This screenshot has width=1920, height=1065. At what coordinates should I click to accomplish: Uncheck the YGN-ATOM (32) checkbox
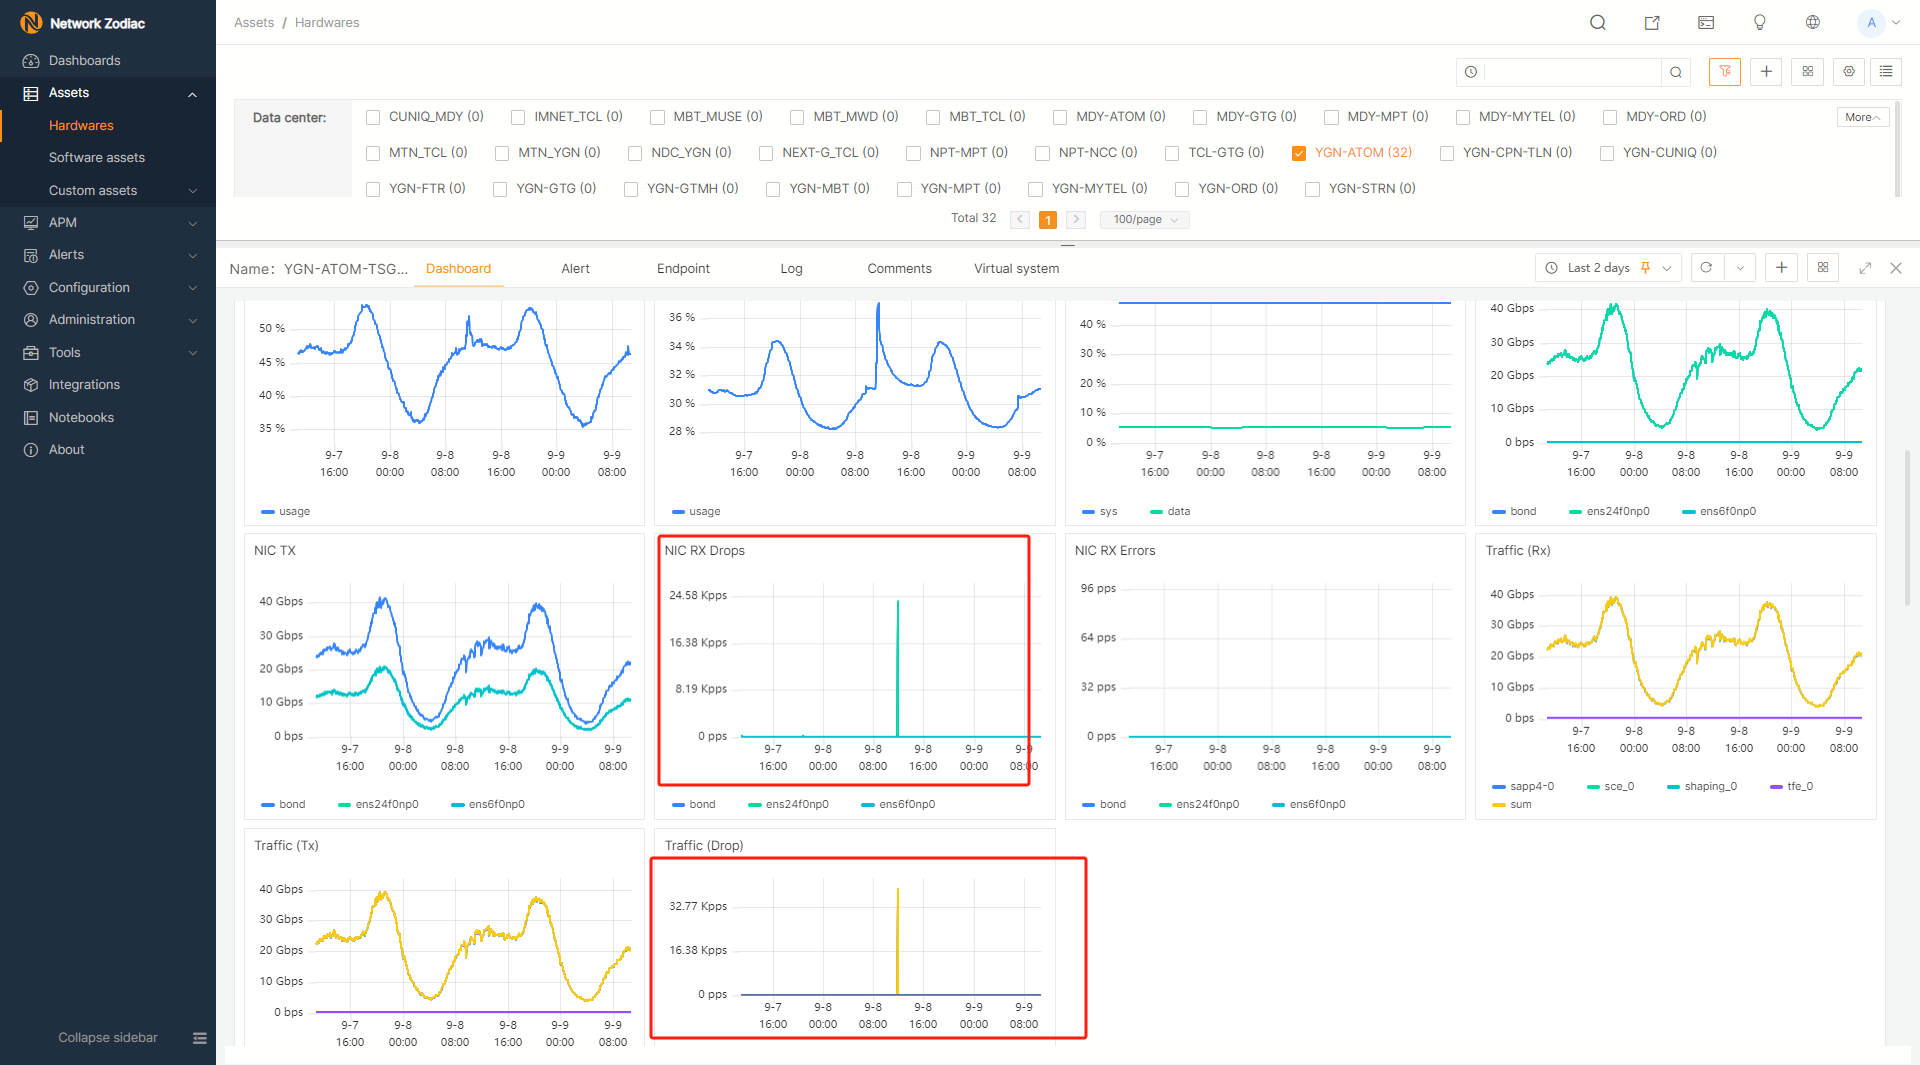click(x=1299, y=153)
